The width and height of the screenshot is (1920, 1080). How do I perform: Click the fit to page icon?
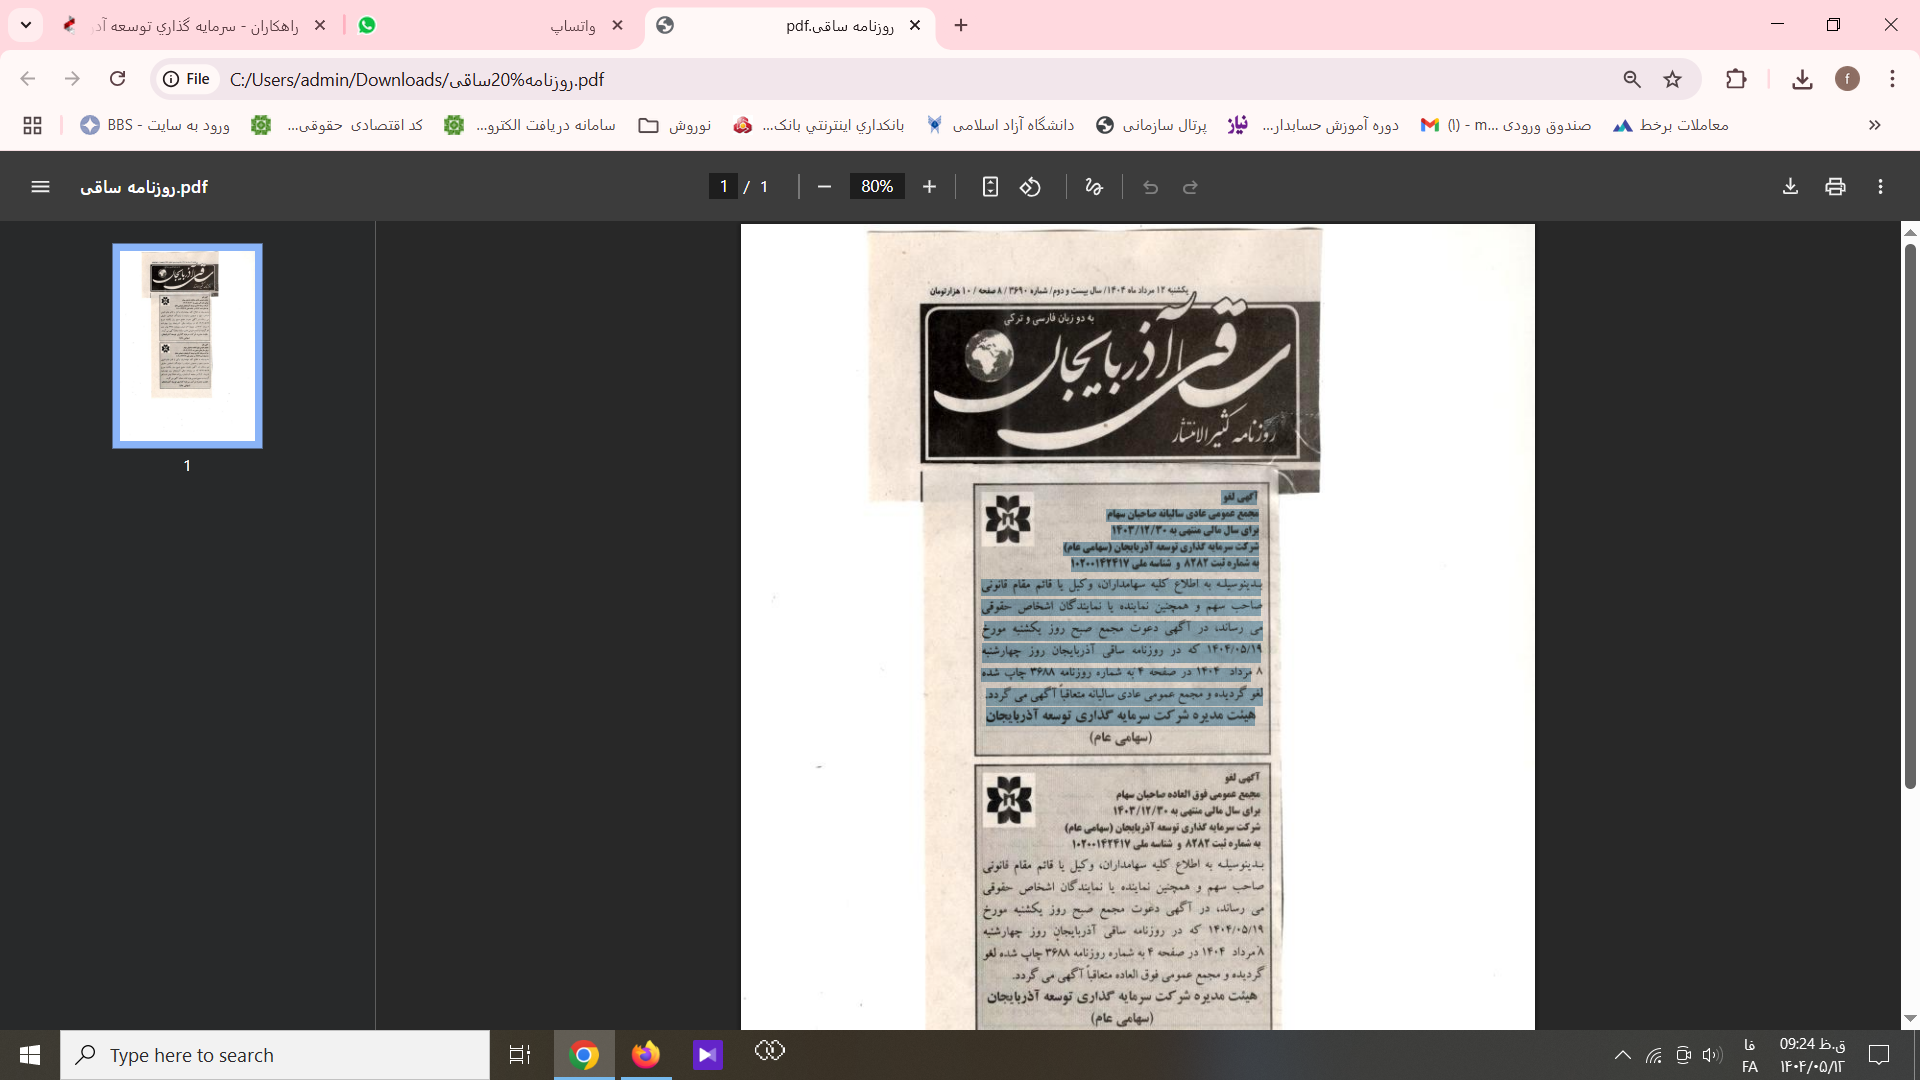[990, 187]
